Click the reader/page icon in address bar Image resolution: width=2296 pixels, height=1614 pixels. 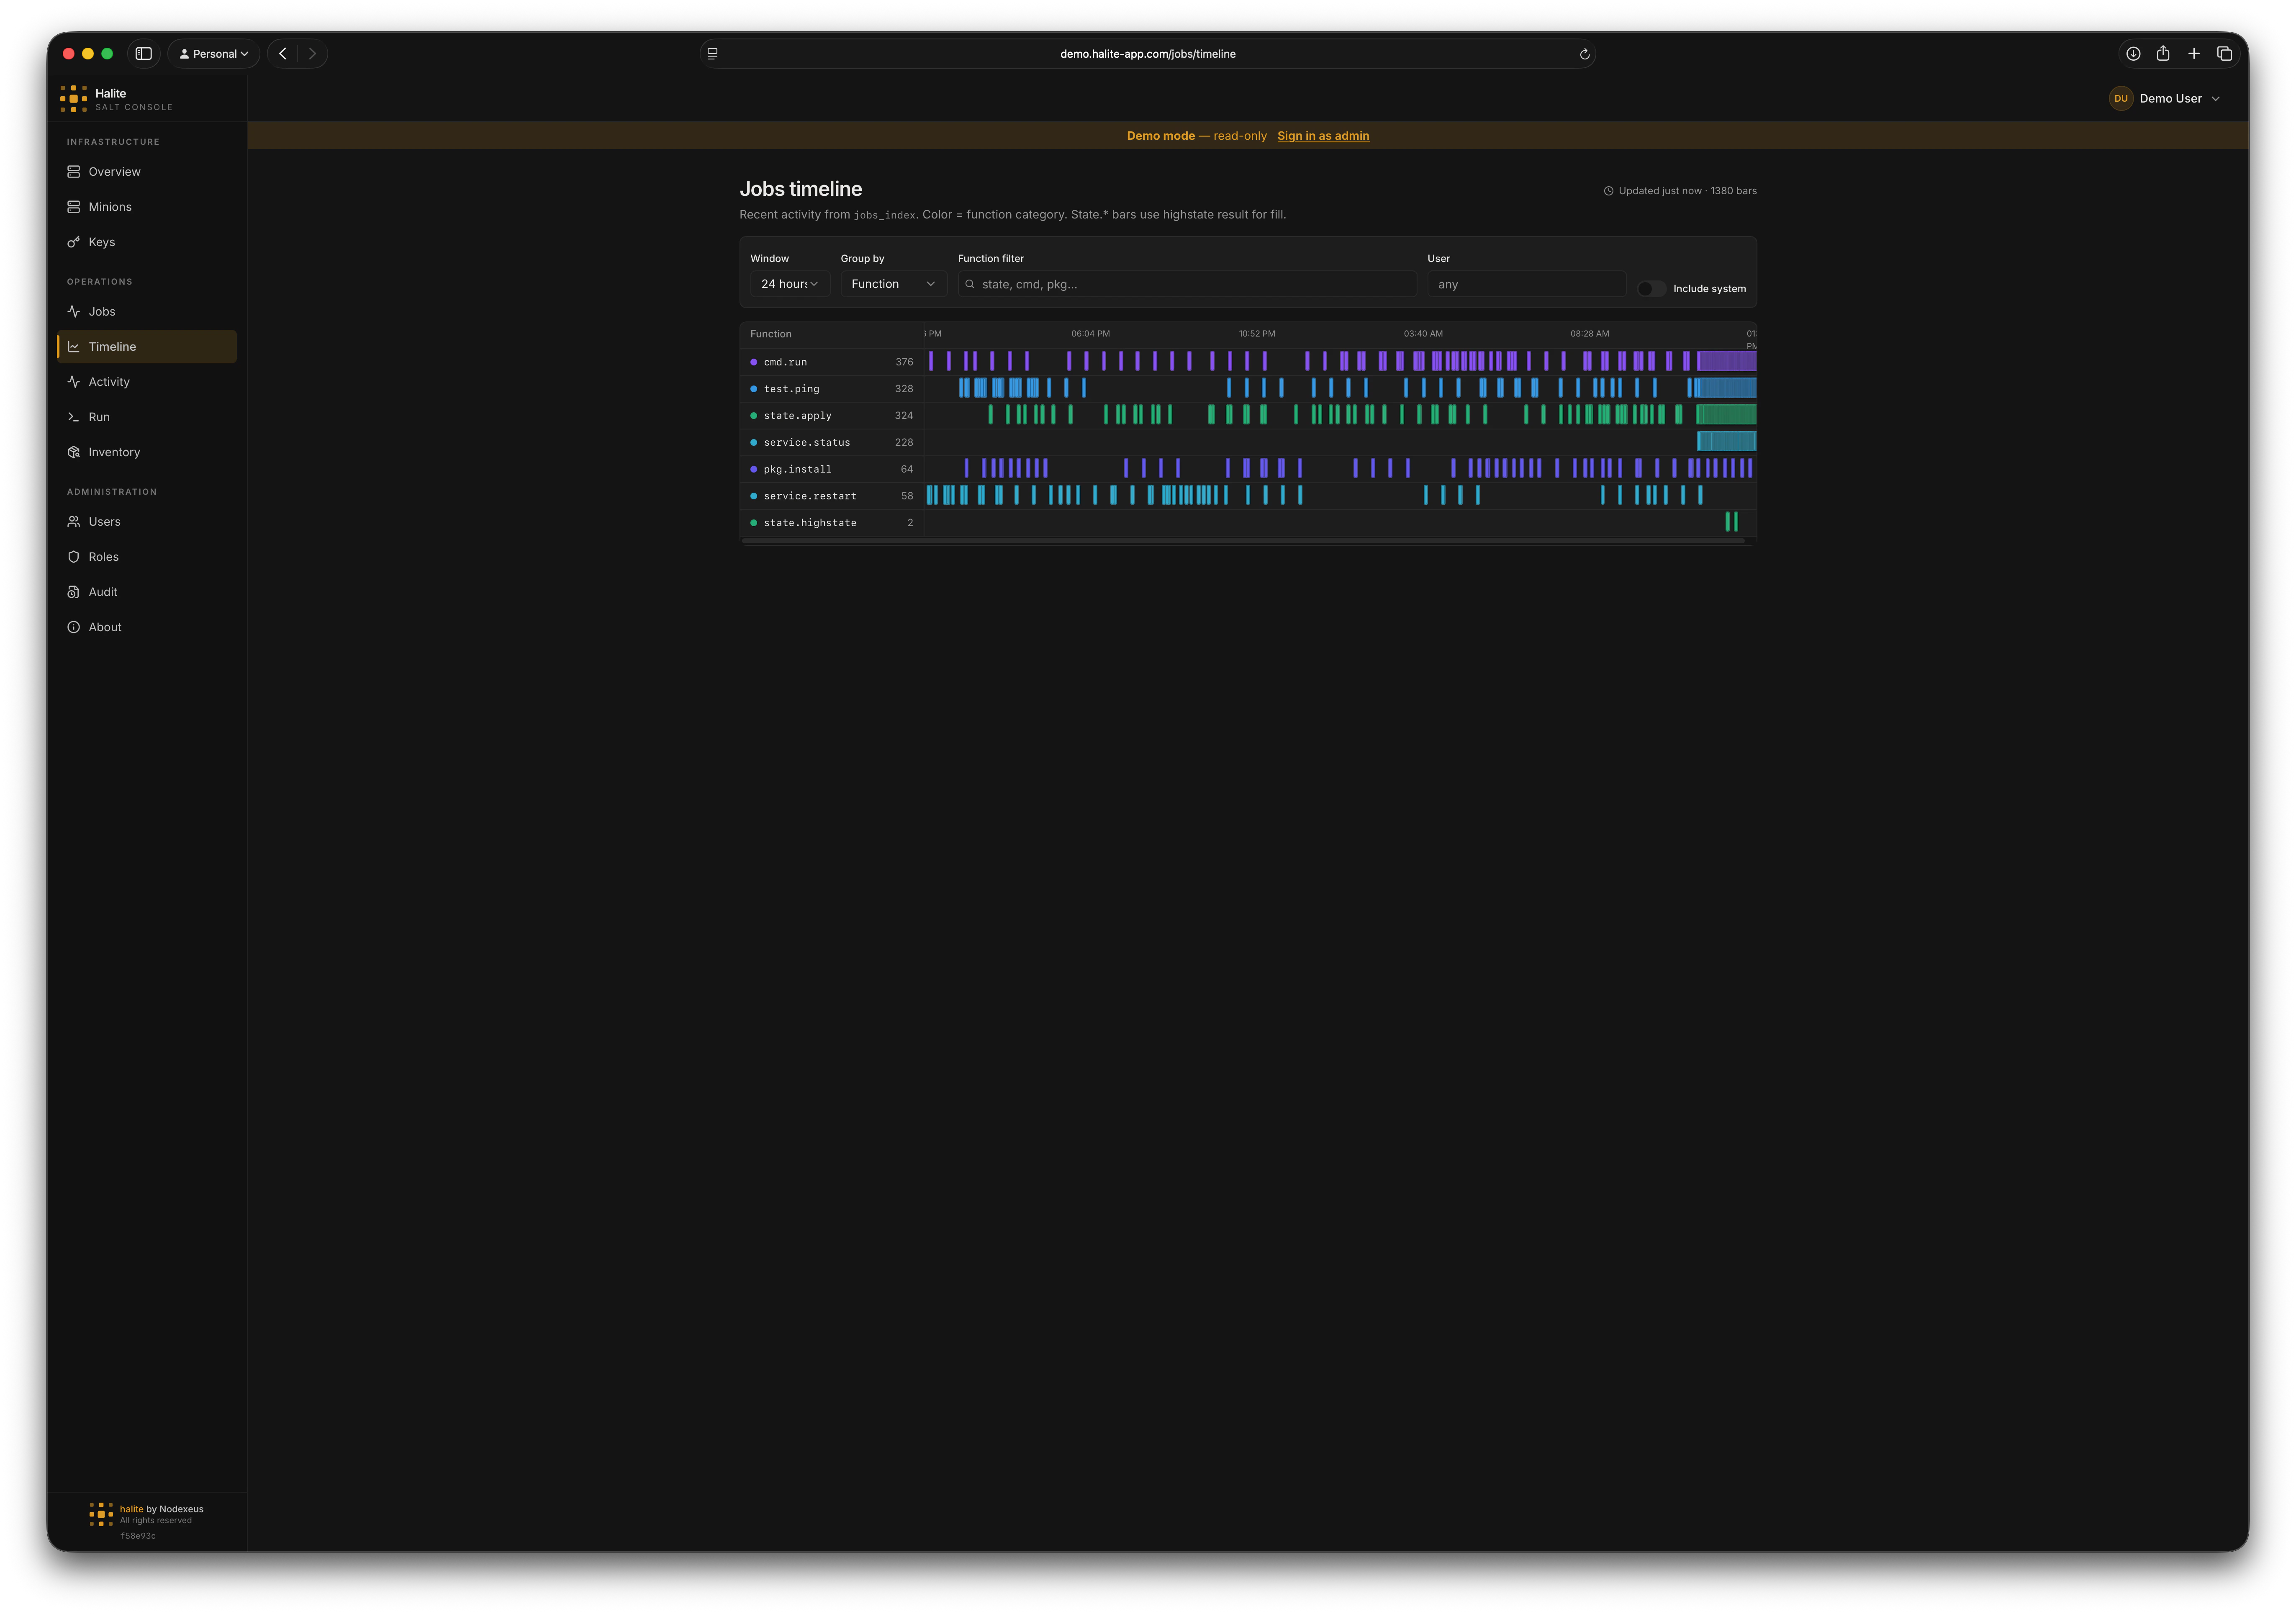712,54
